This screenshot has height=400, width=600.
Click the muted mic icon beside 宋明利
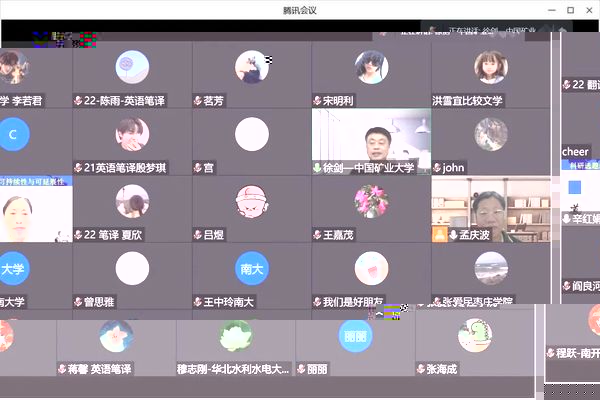pyautogui.click(x=317, y=101)
